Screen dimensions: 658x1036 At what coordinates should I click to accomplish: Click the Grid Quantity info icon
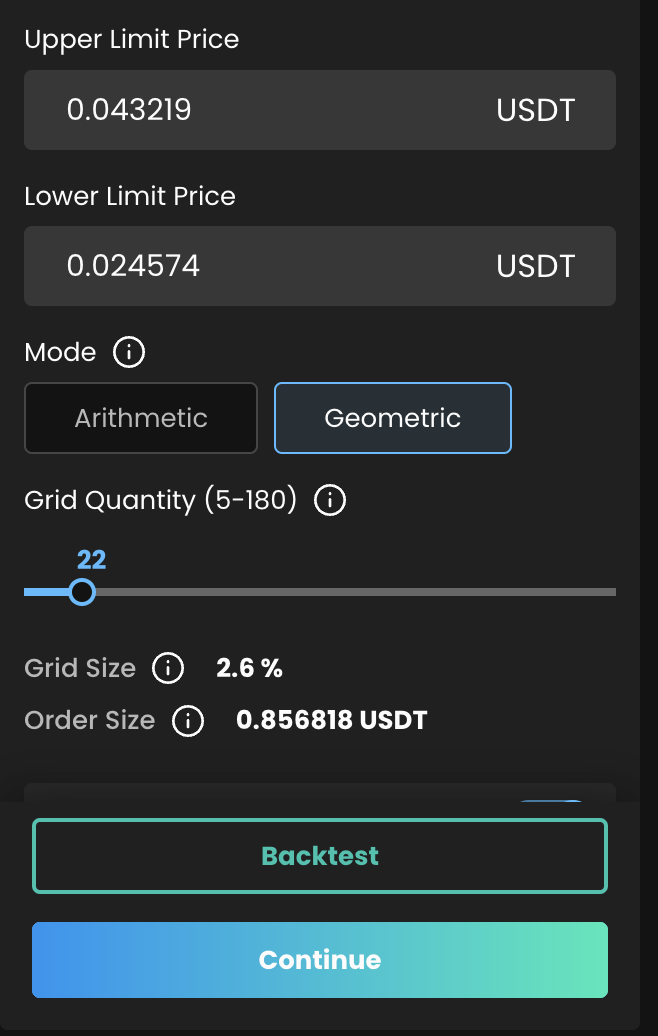(x=330, y=499)
